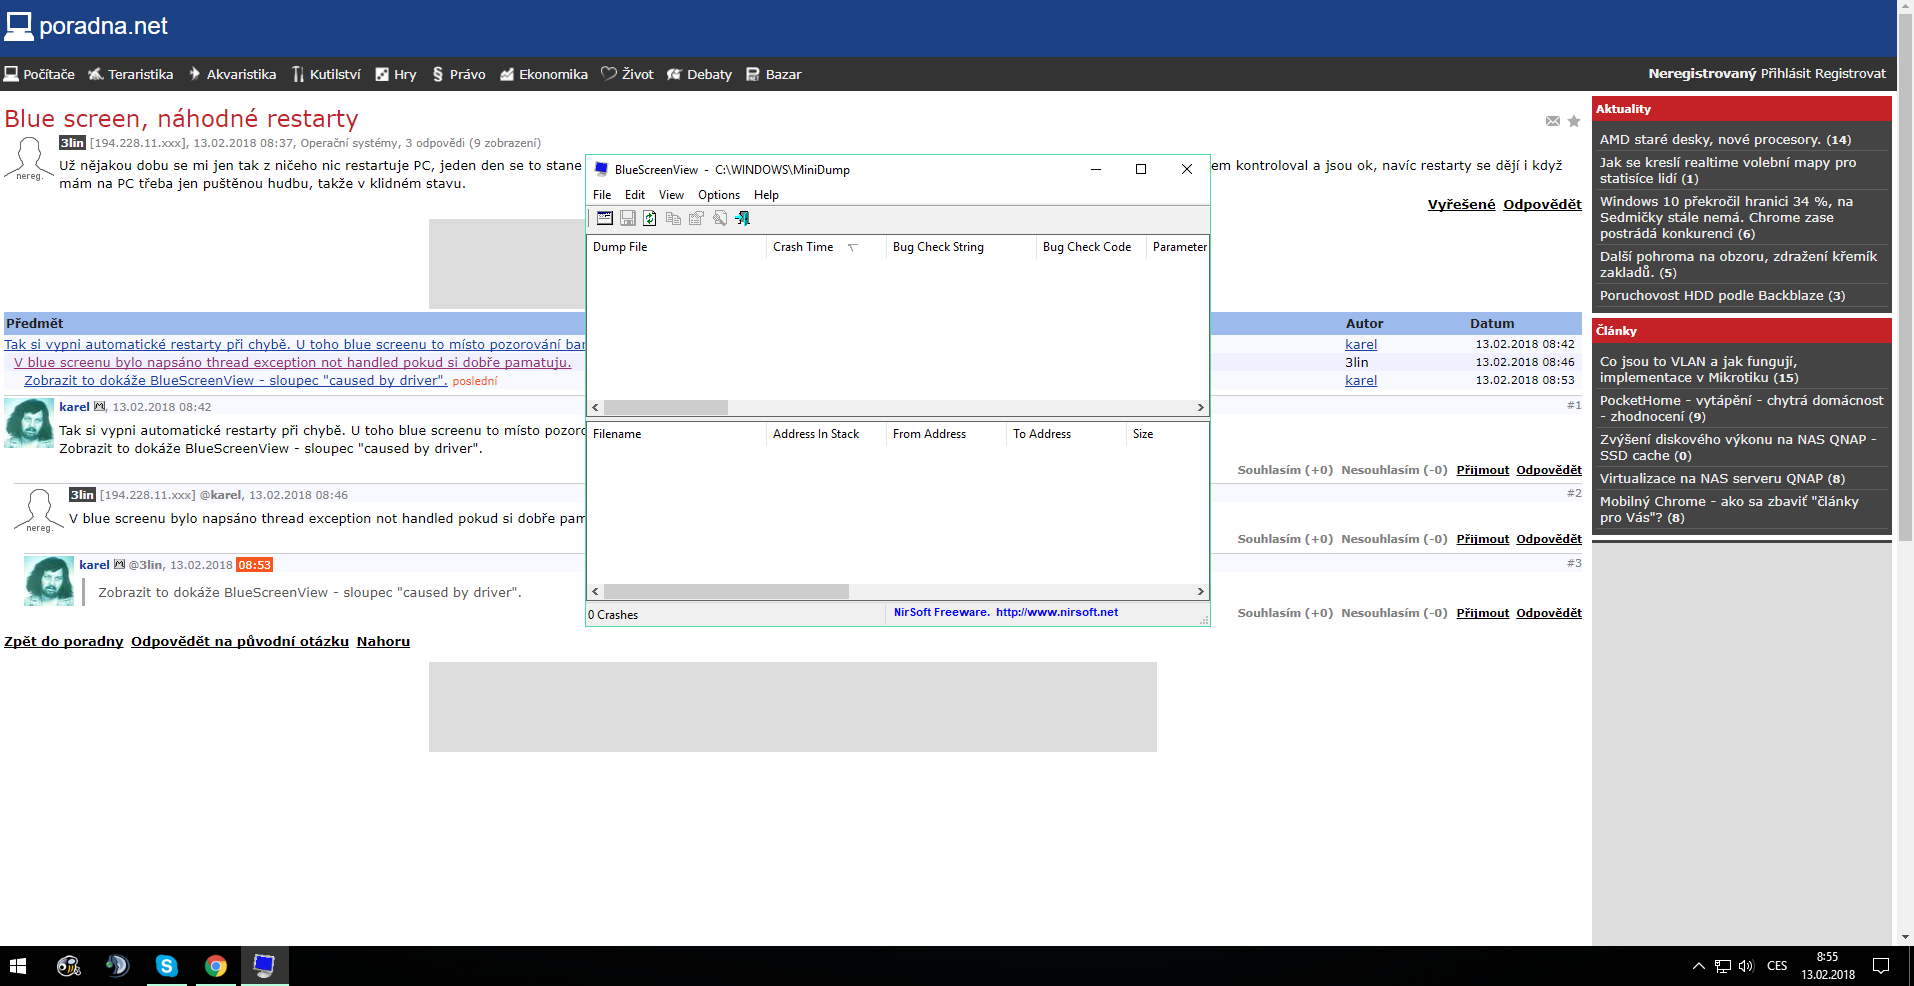Open the Debaty section
Screen dimensions: 1914x986
700,74
